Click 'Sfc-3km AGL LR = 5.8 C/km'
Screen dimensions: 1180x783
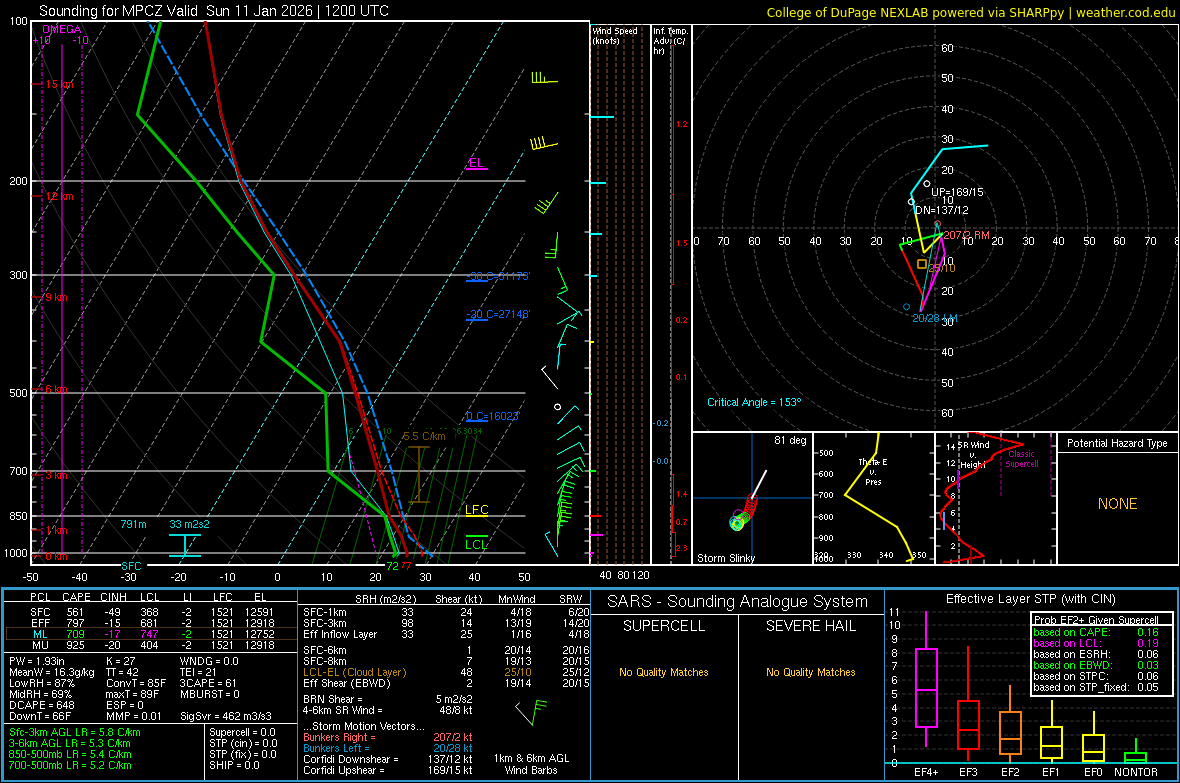point(75,732)
